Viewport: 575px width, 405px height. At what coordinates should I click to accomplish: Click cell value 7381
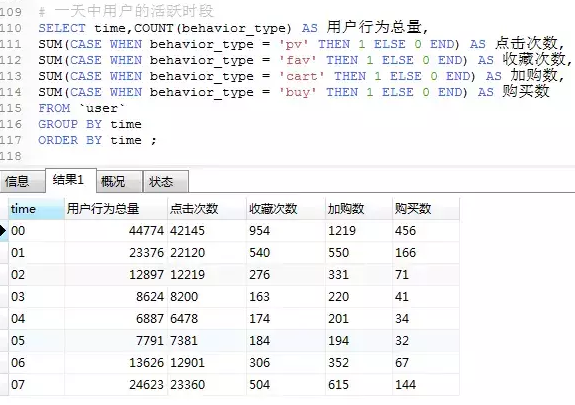[184, 341]
